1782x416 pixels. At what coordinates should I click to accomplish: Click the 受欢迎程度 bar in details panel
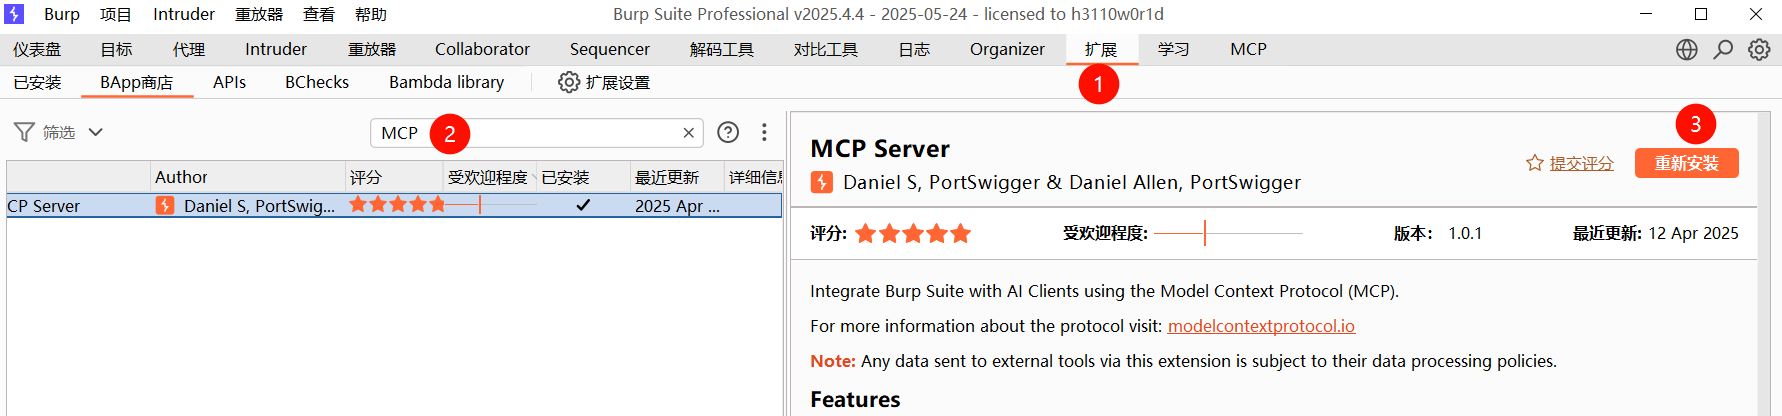1228,233
